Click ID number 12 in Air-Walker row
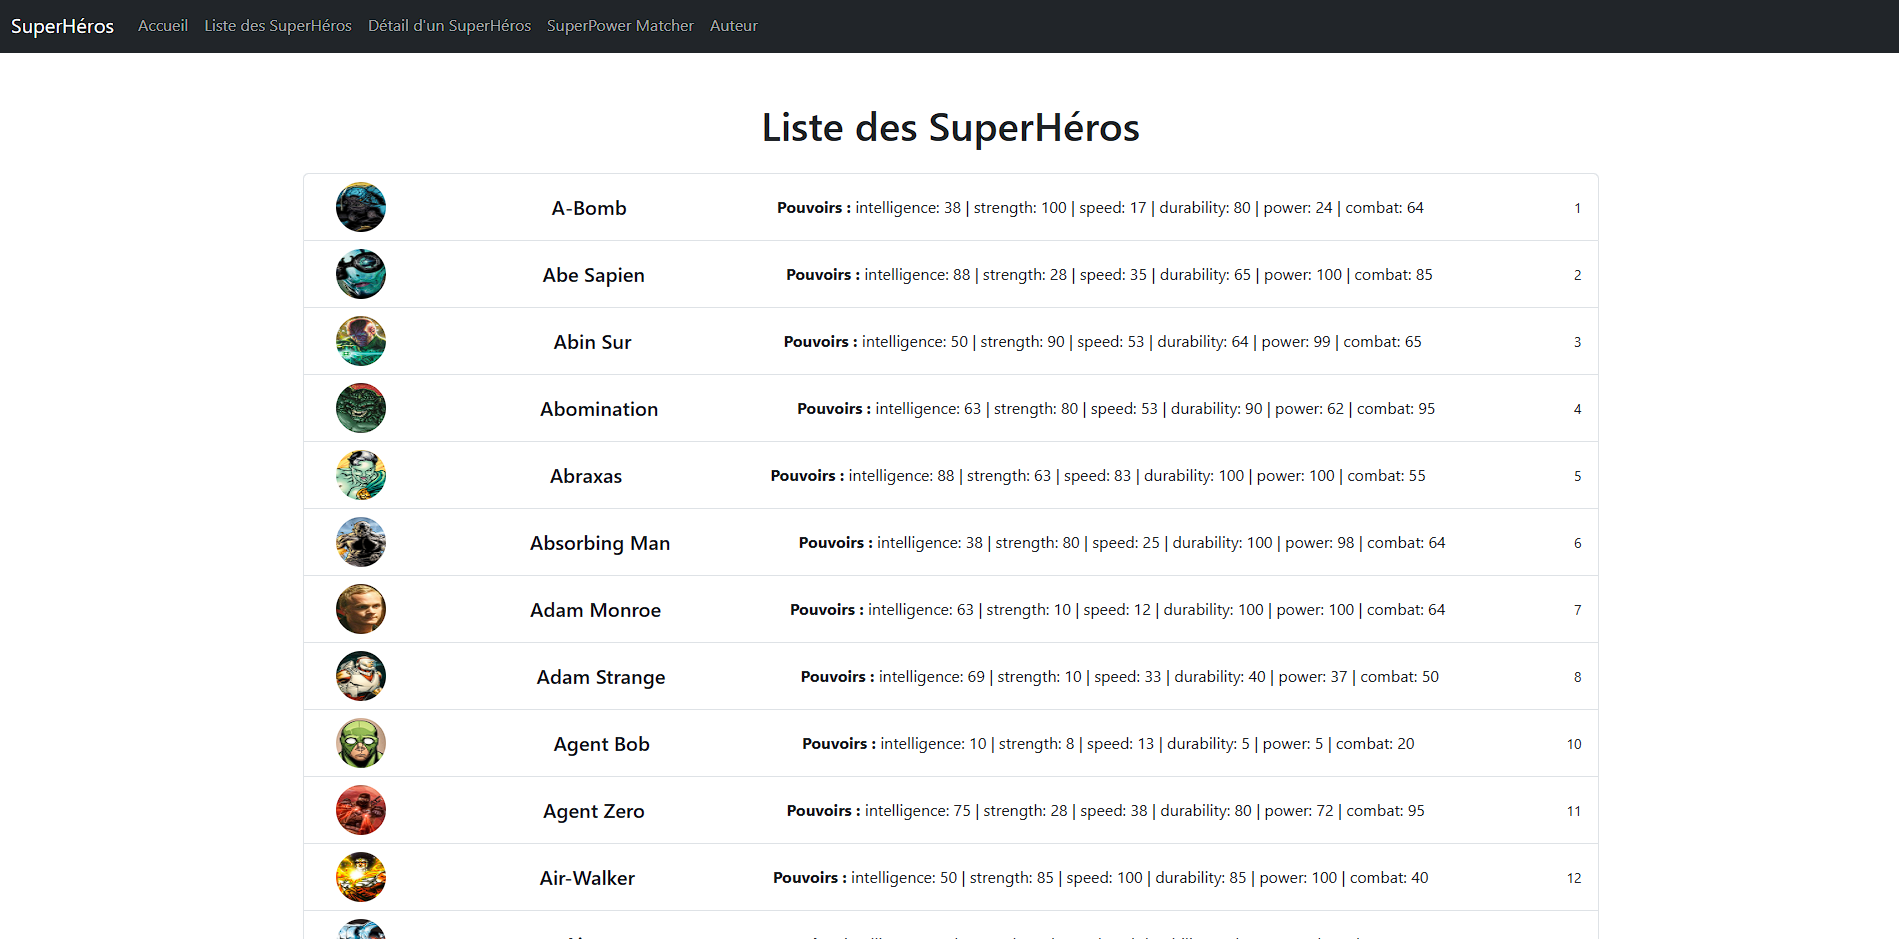Viewport: 1899px width, 939px height. click(1573, 878)
